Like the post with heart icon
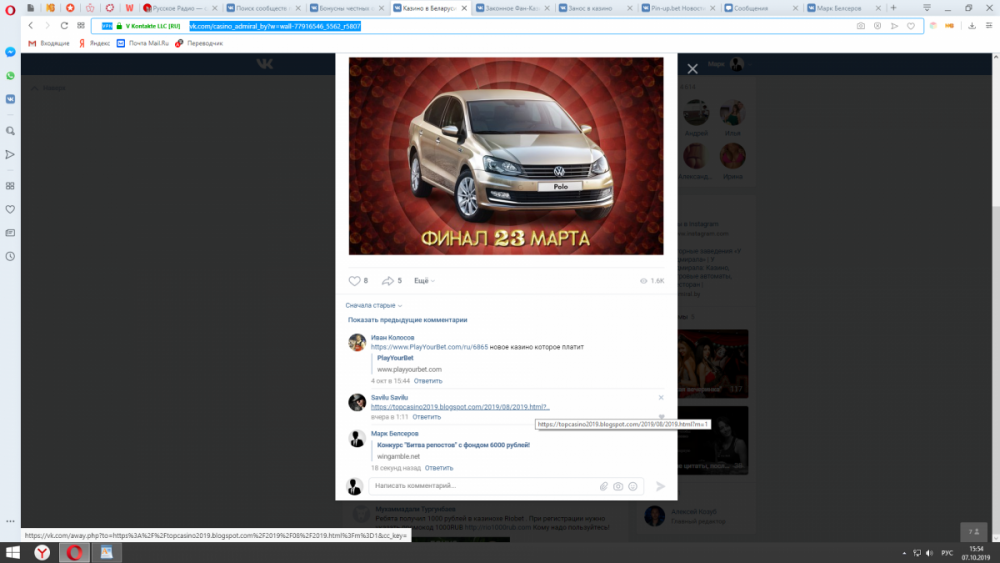This screenshot has height=563, width=1000. 355,281
